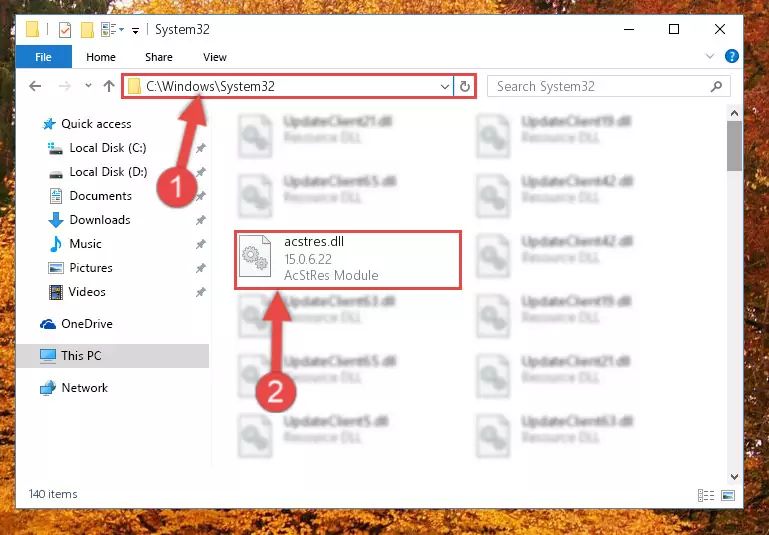Click the Network icon in sidebar

click(48, 388)
